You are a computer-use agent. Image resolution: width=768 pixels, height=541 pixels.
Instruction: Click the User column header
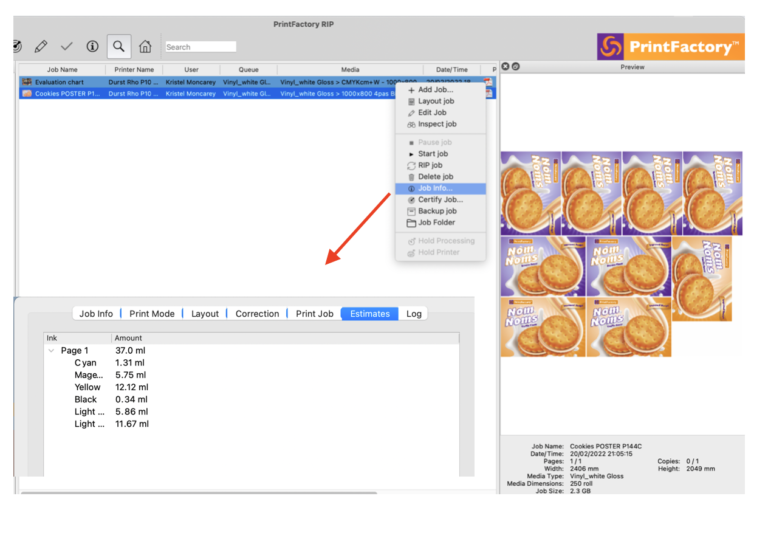pos(192,70)
